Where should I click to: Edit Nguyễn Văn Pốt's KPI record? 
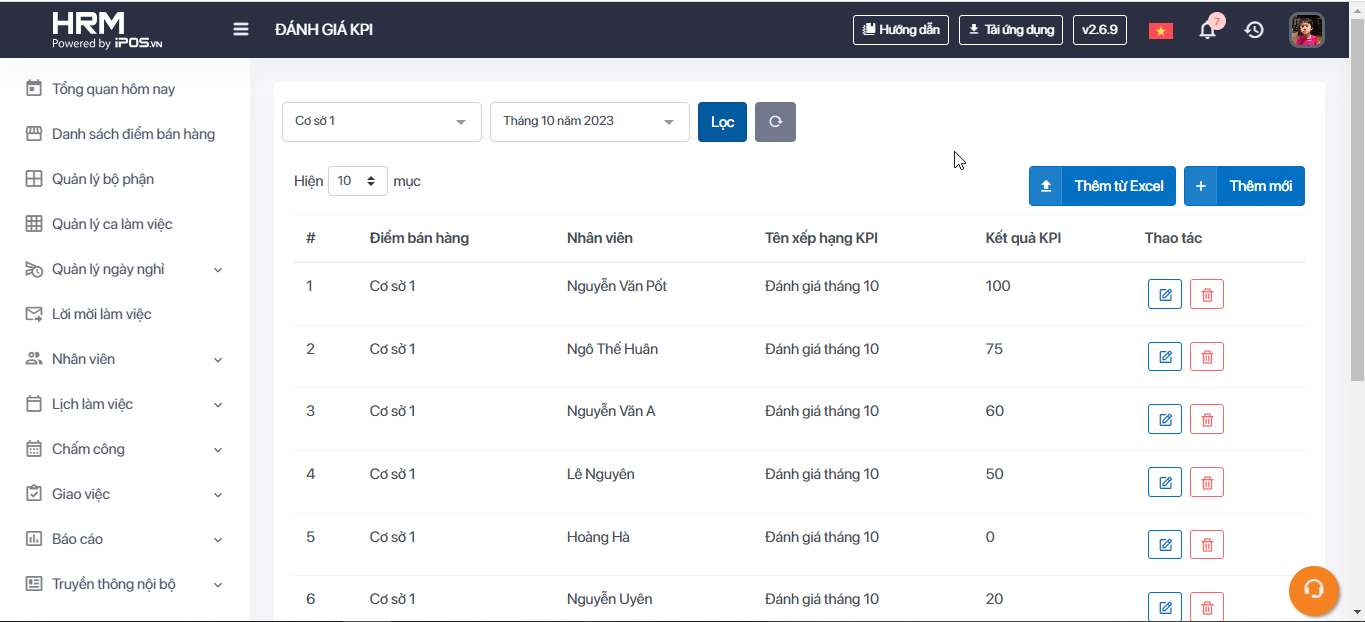click(x=1165, y=295)
